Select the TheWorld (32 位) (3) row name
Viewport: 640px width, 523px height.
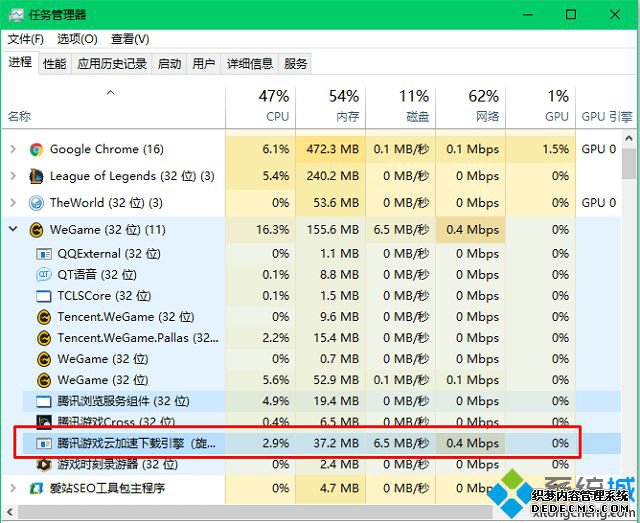(x=106, y=203)
